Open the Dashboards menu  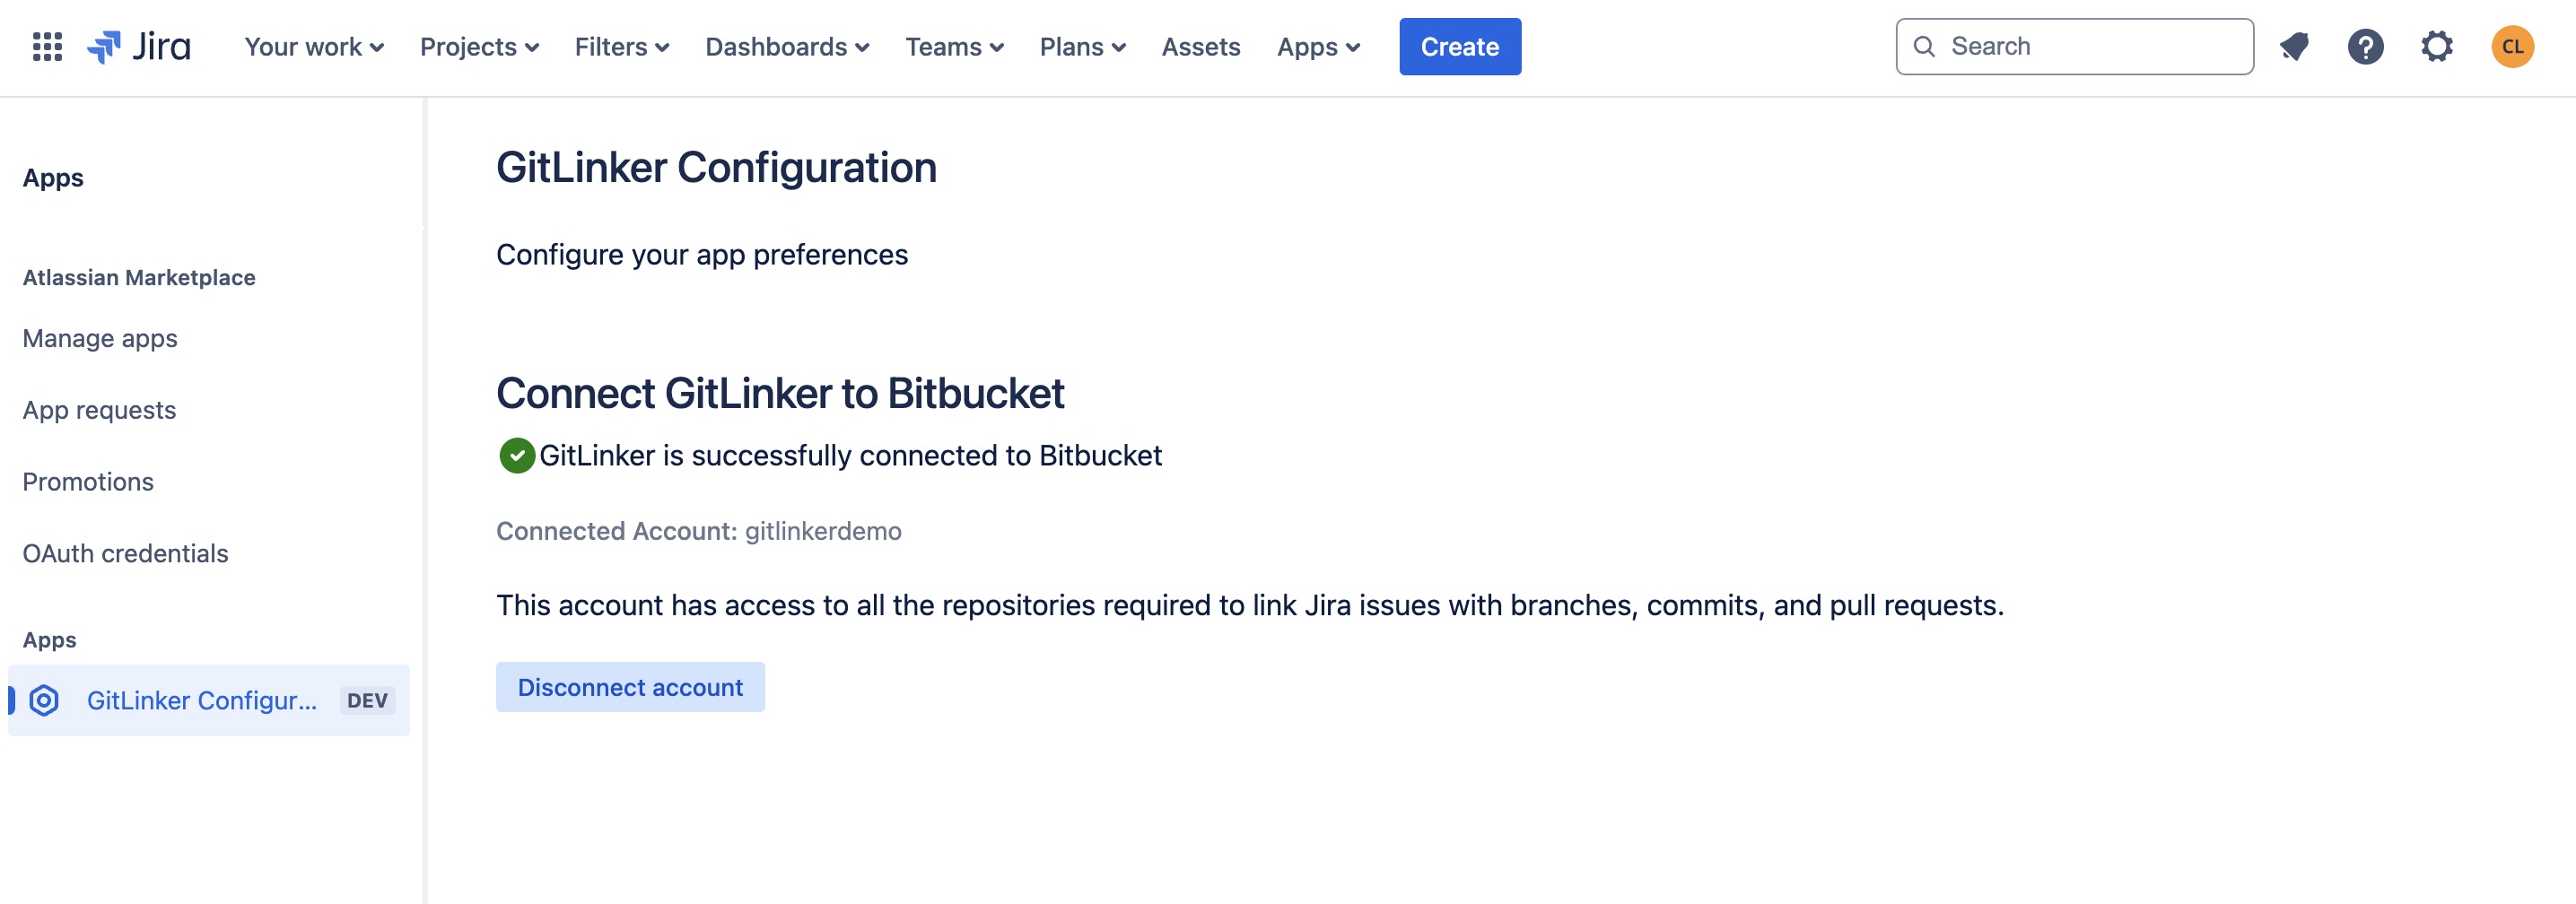coord(787,47)
